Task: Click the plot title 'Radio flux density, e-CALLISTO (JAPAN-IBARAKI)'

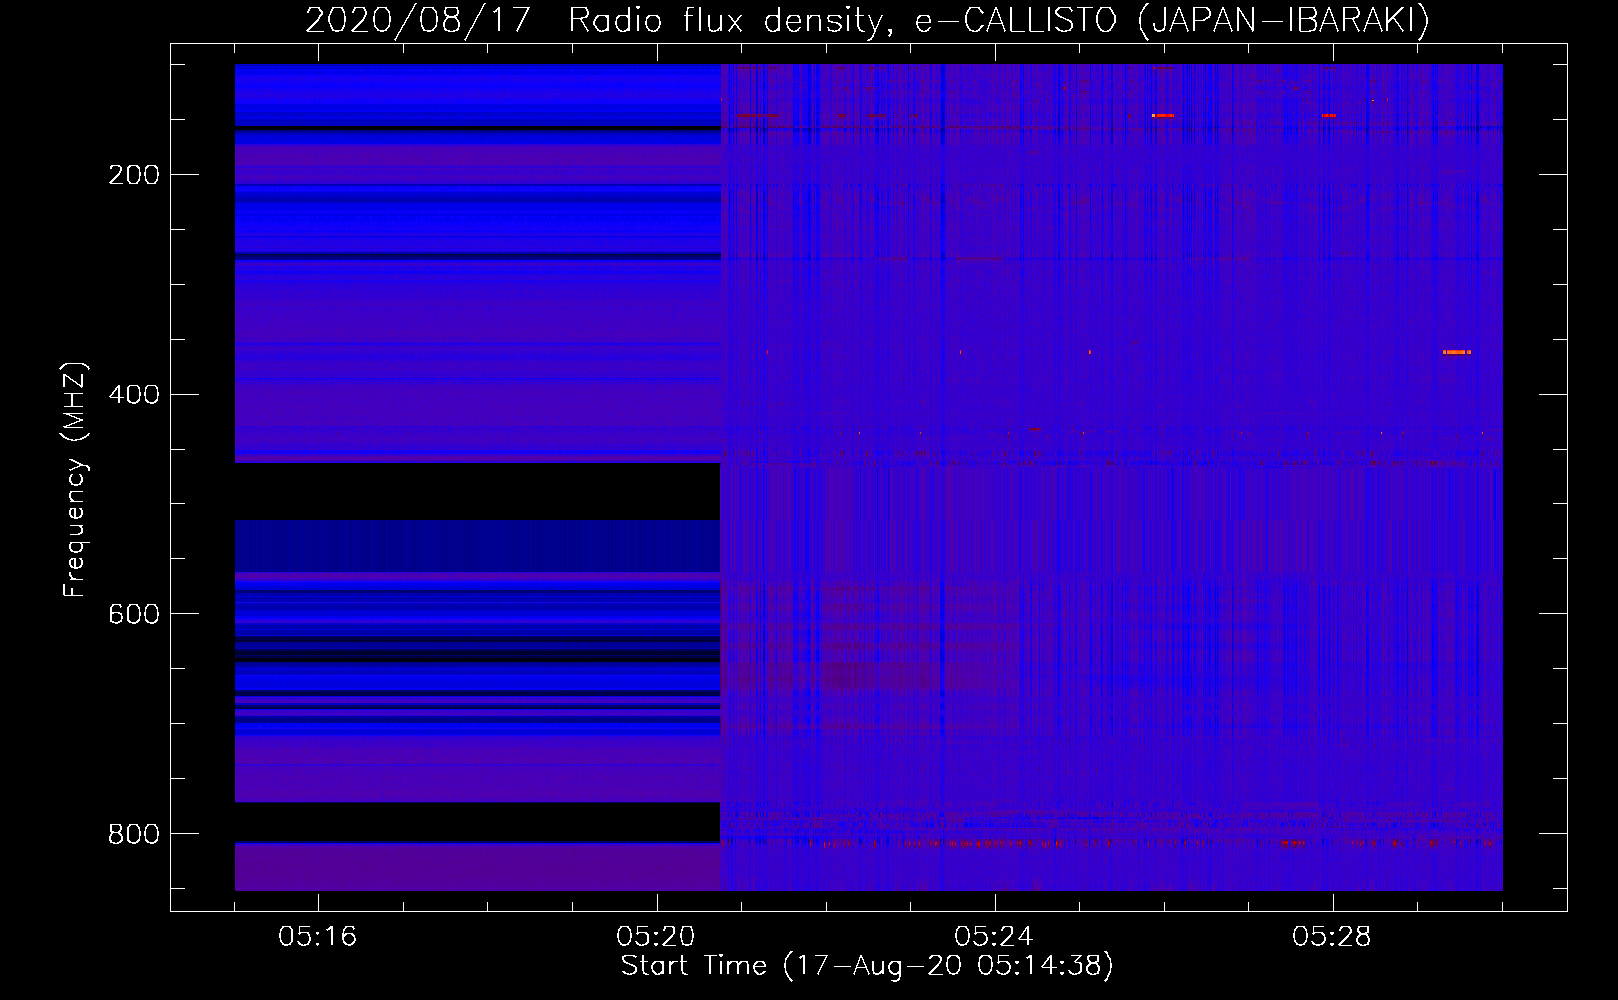Action: point(999,20)
